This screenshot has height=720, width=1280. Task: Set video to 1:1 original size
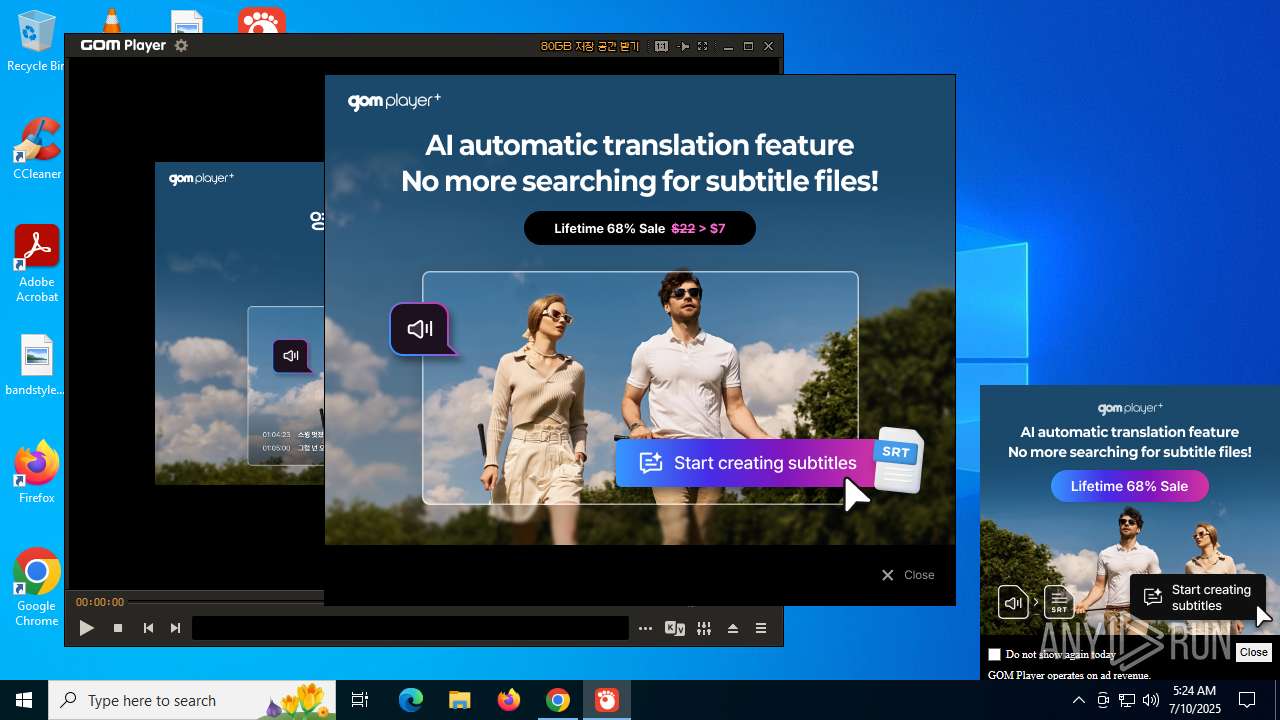click(661, 46)
